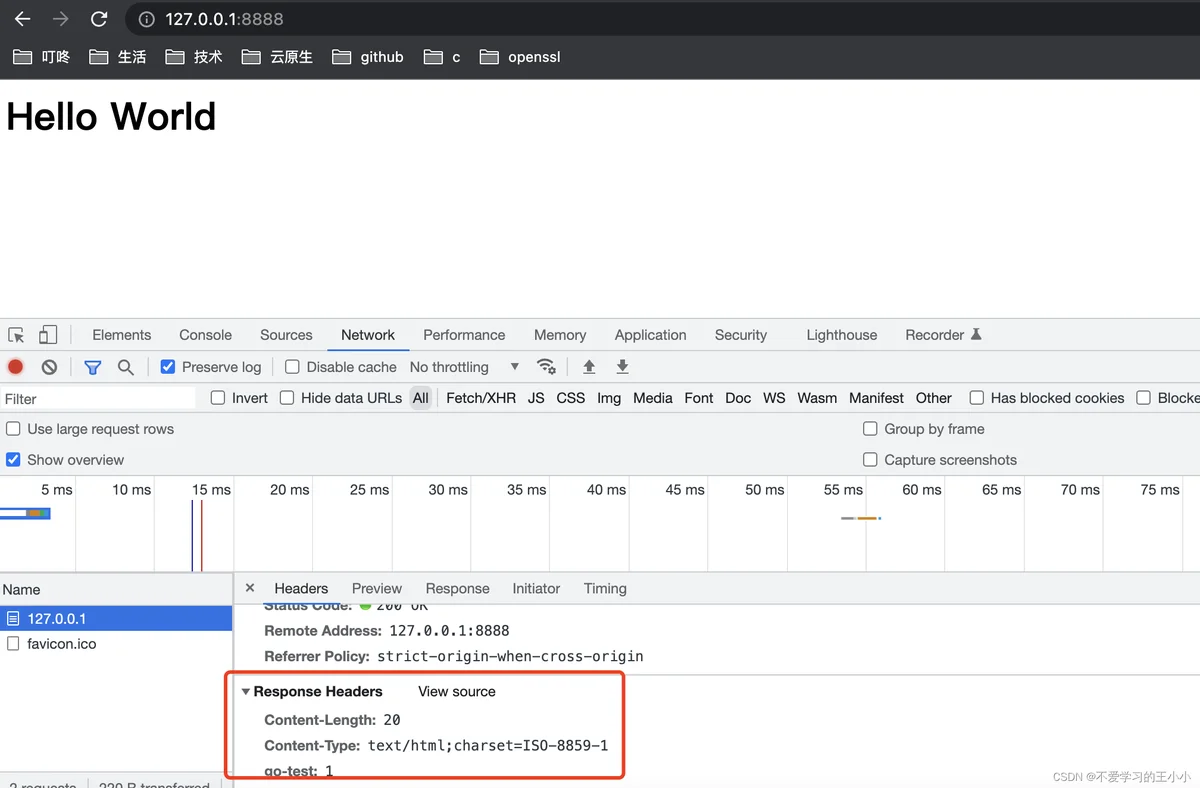
Task: Open the github bookmark folder
Action: point(368,57)
